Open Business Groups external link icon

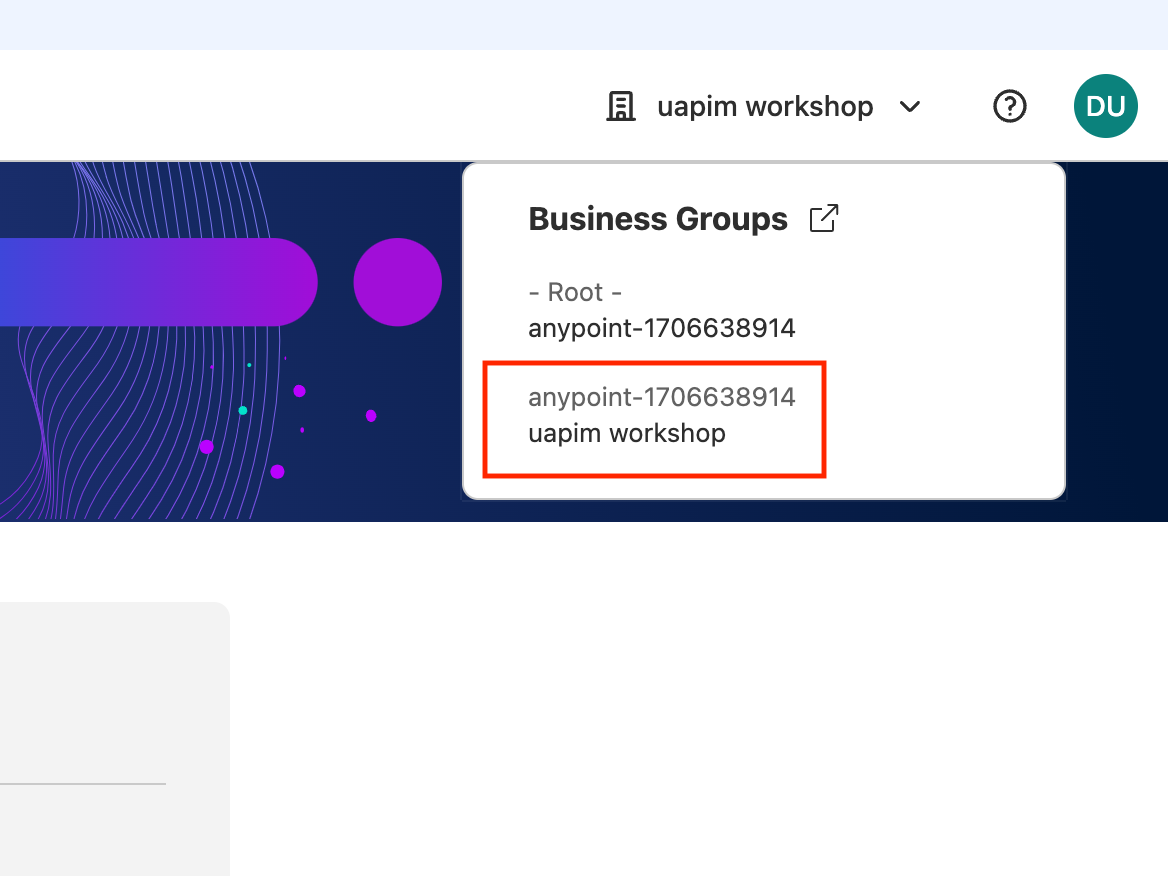(x=824, y=218)
